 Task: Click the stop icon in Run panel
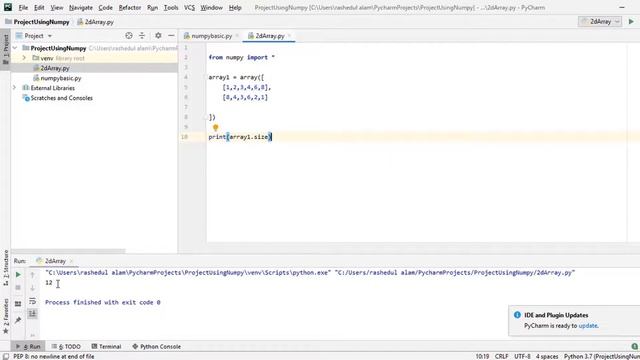[x=18, y=288]
